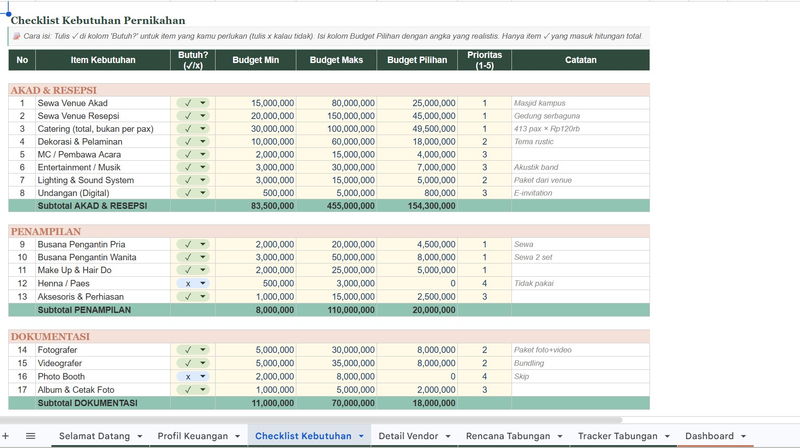
Task: Select the 413 pax × Rp120rb note
Action: click(x=581, y=129)
